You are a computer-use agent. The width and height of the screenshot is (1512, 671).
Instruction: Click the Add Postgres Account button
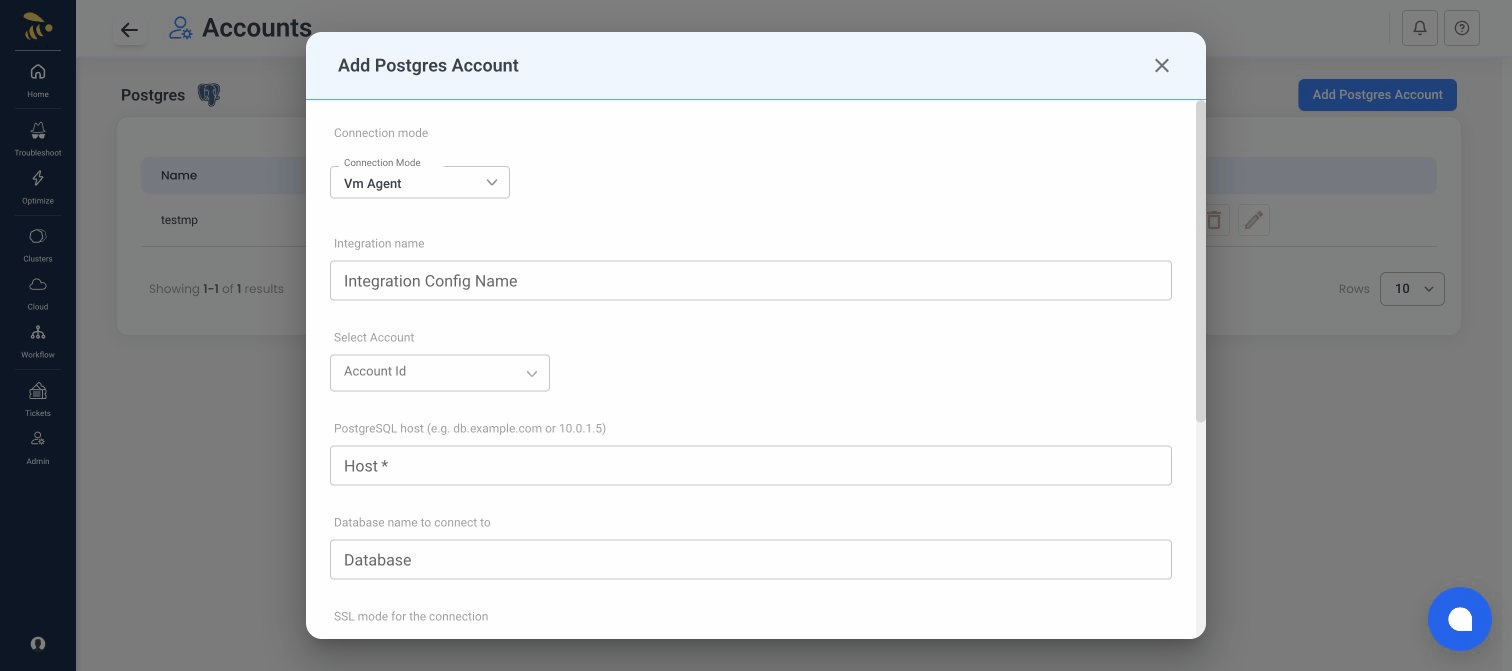(1377, 95)
